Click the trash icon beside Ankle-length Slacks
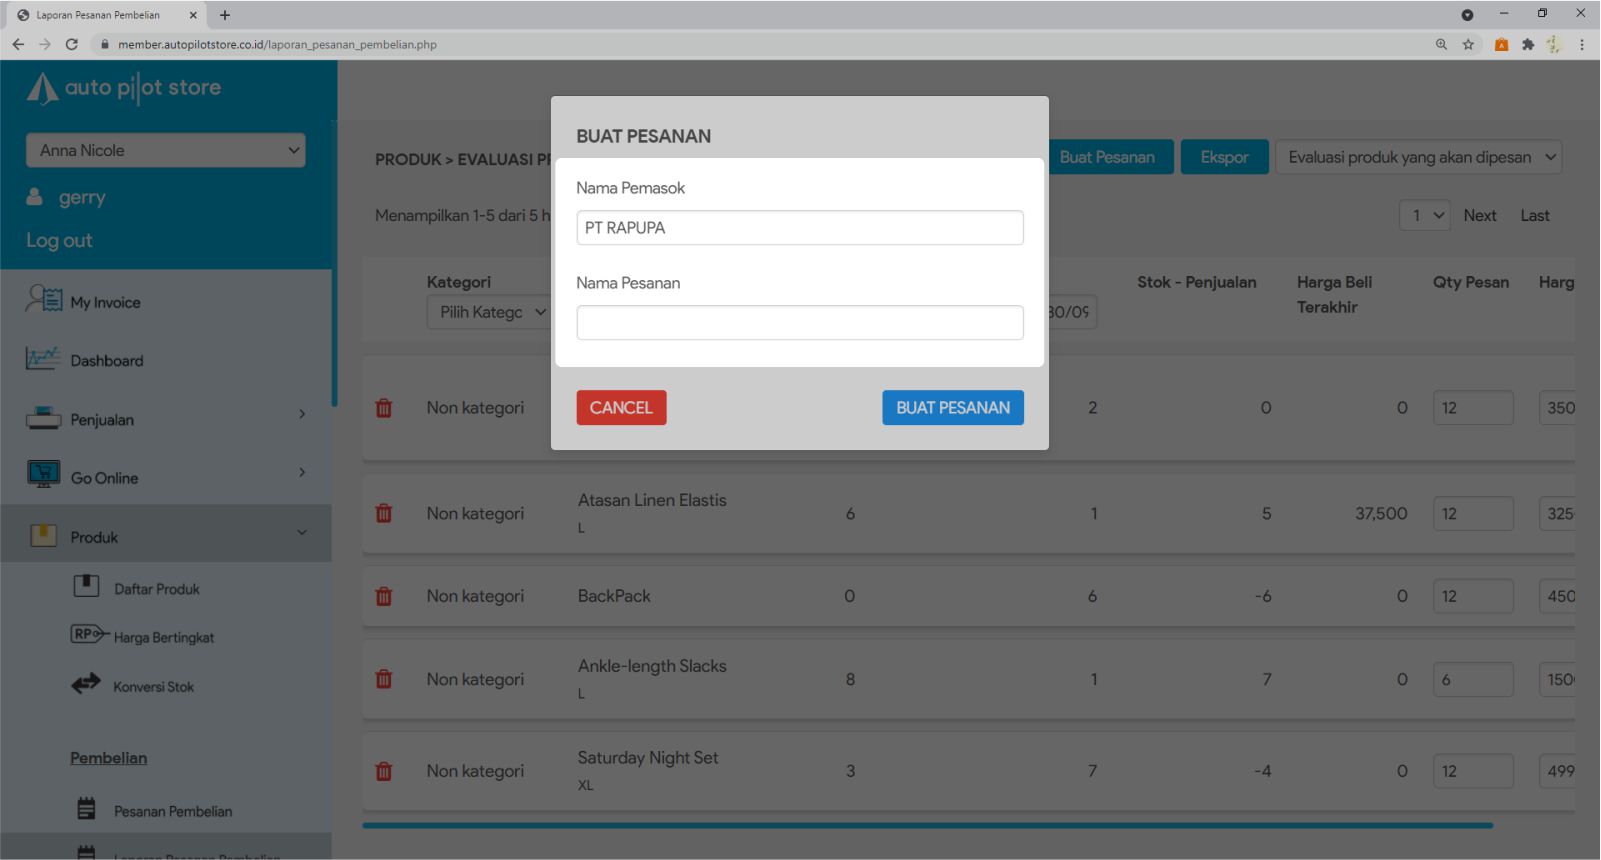 tap(383, 680)
